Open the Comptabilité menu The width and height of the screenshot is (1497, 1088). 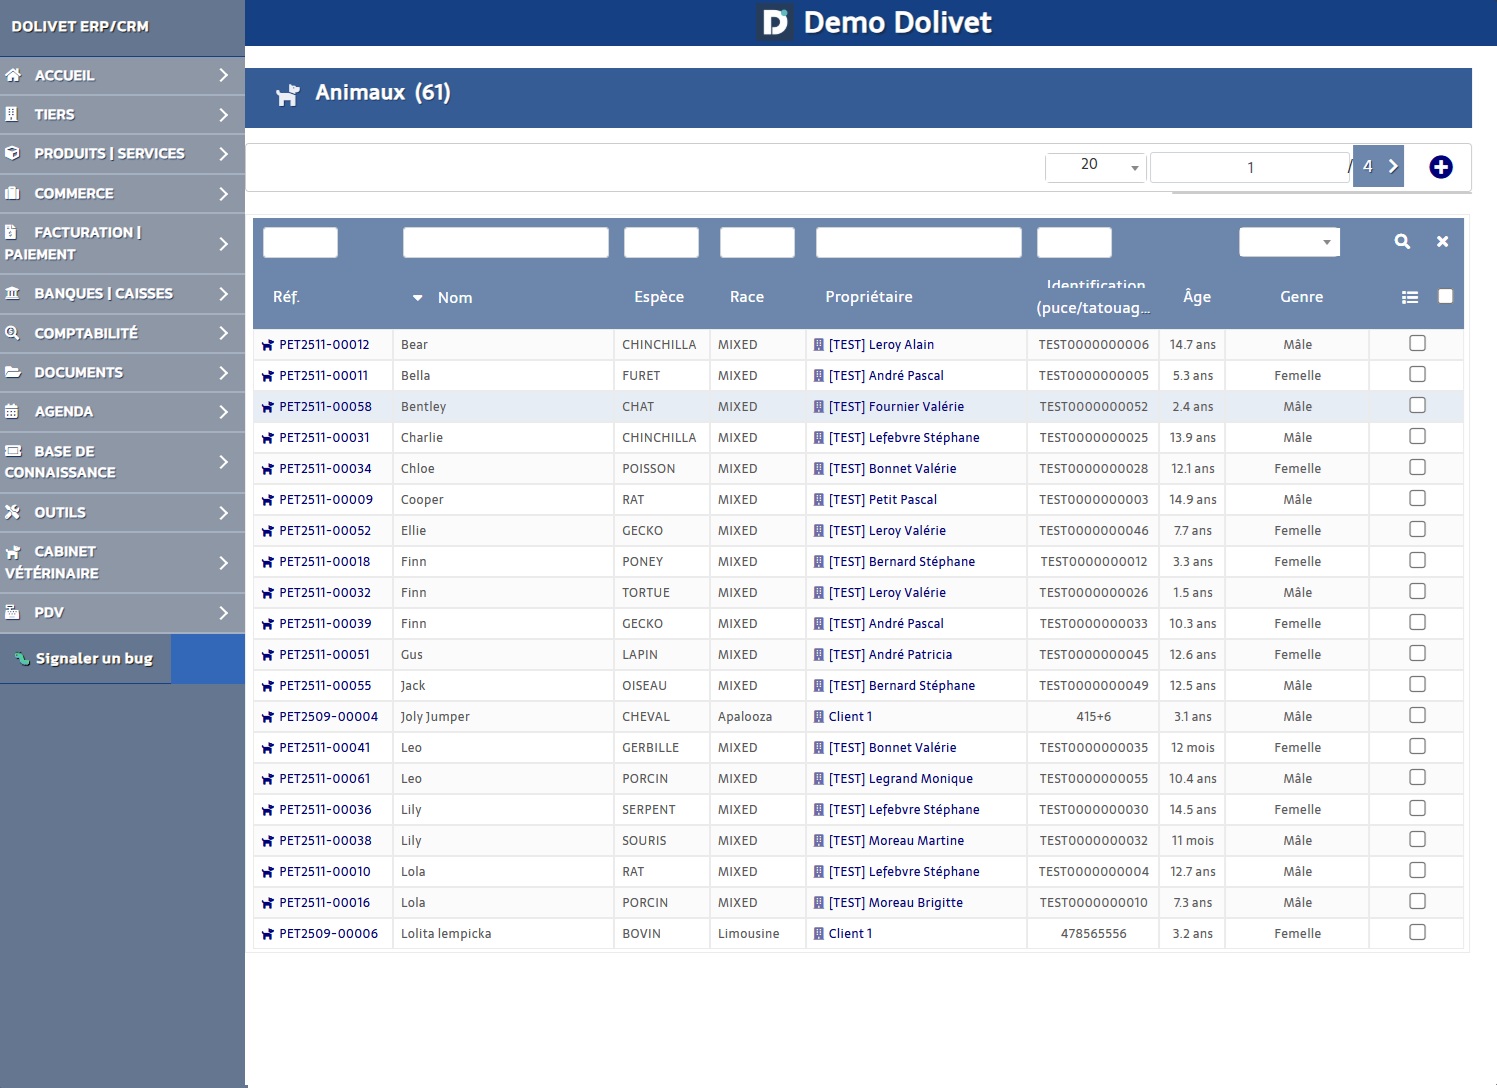(122, 333)
